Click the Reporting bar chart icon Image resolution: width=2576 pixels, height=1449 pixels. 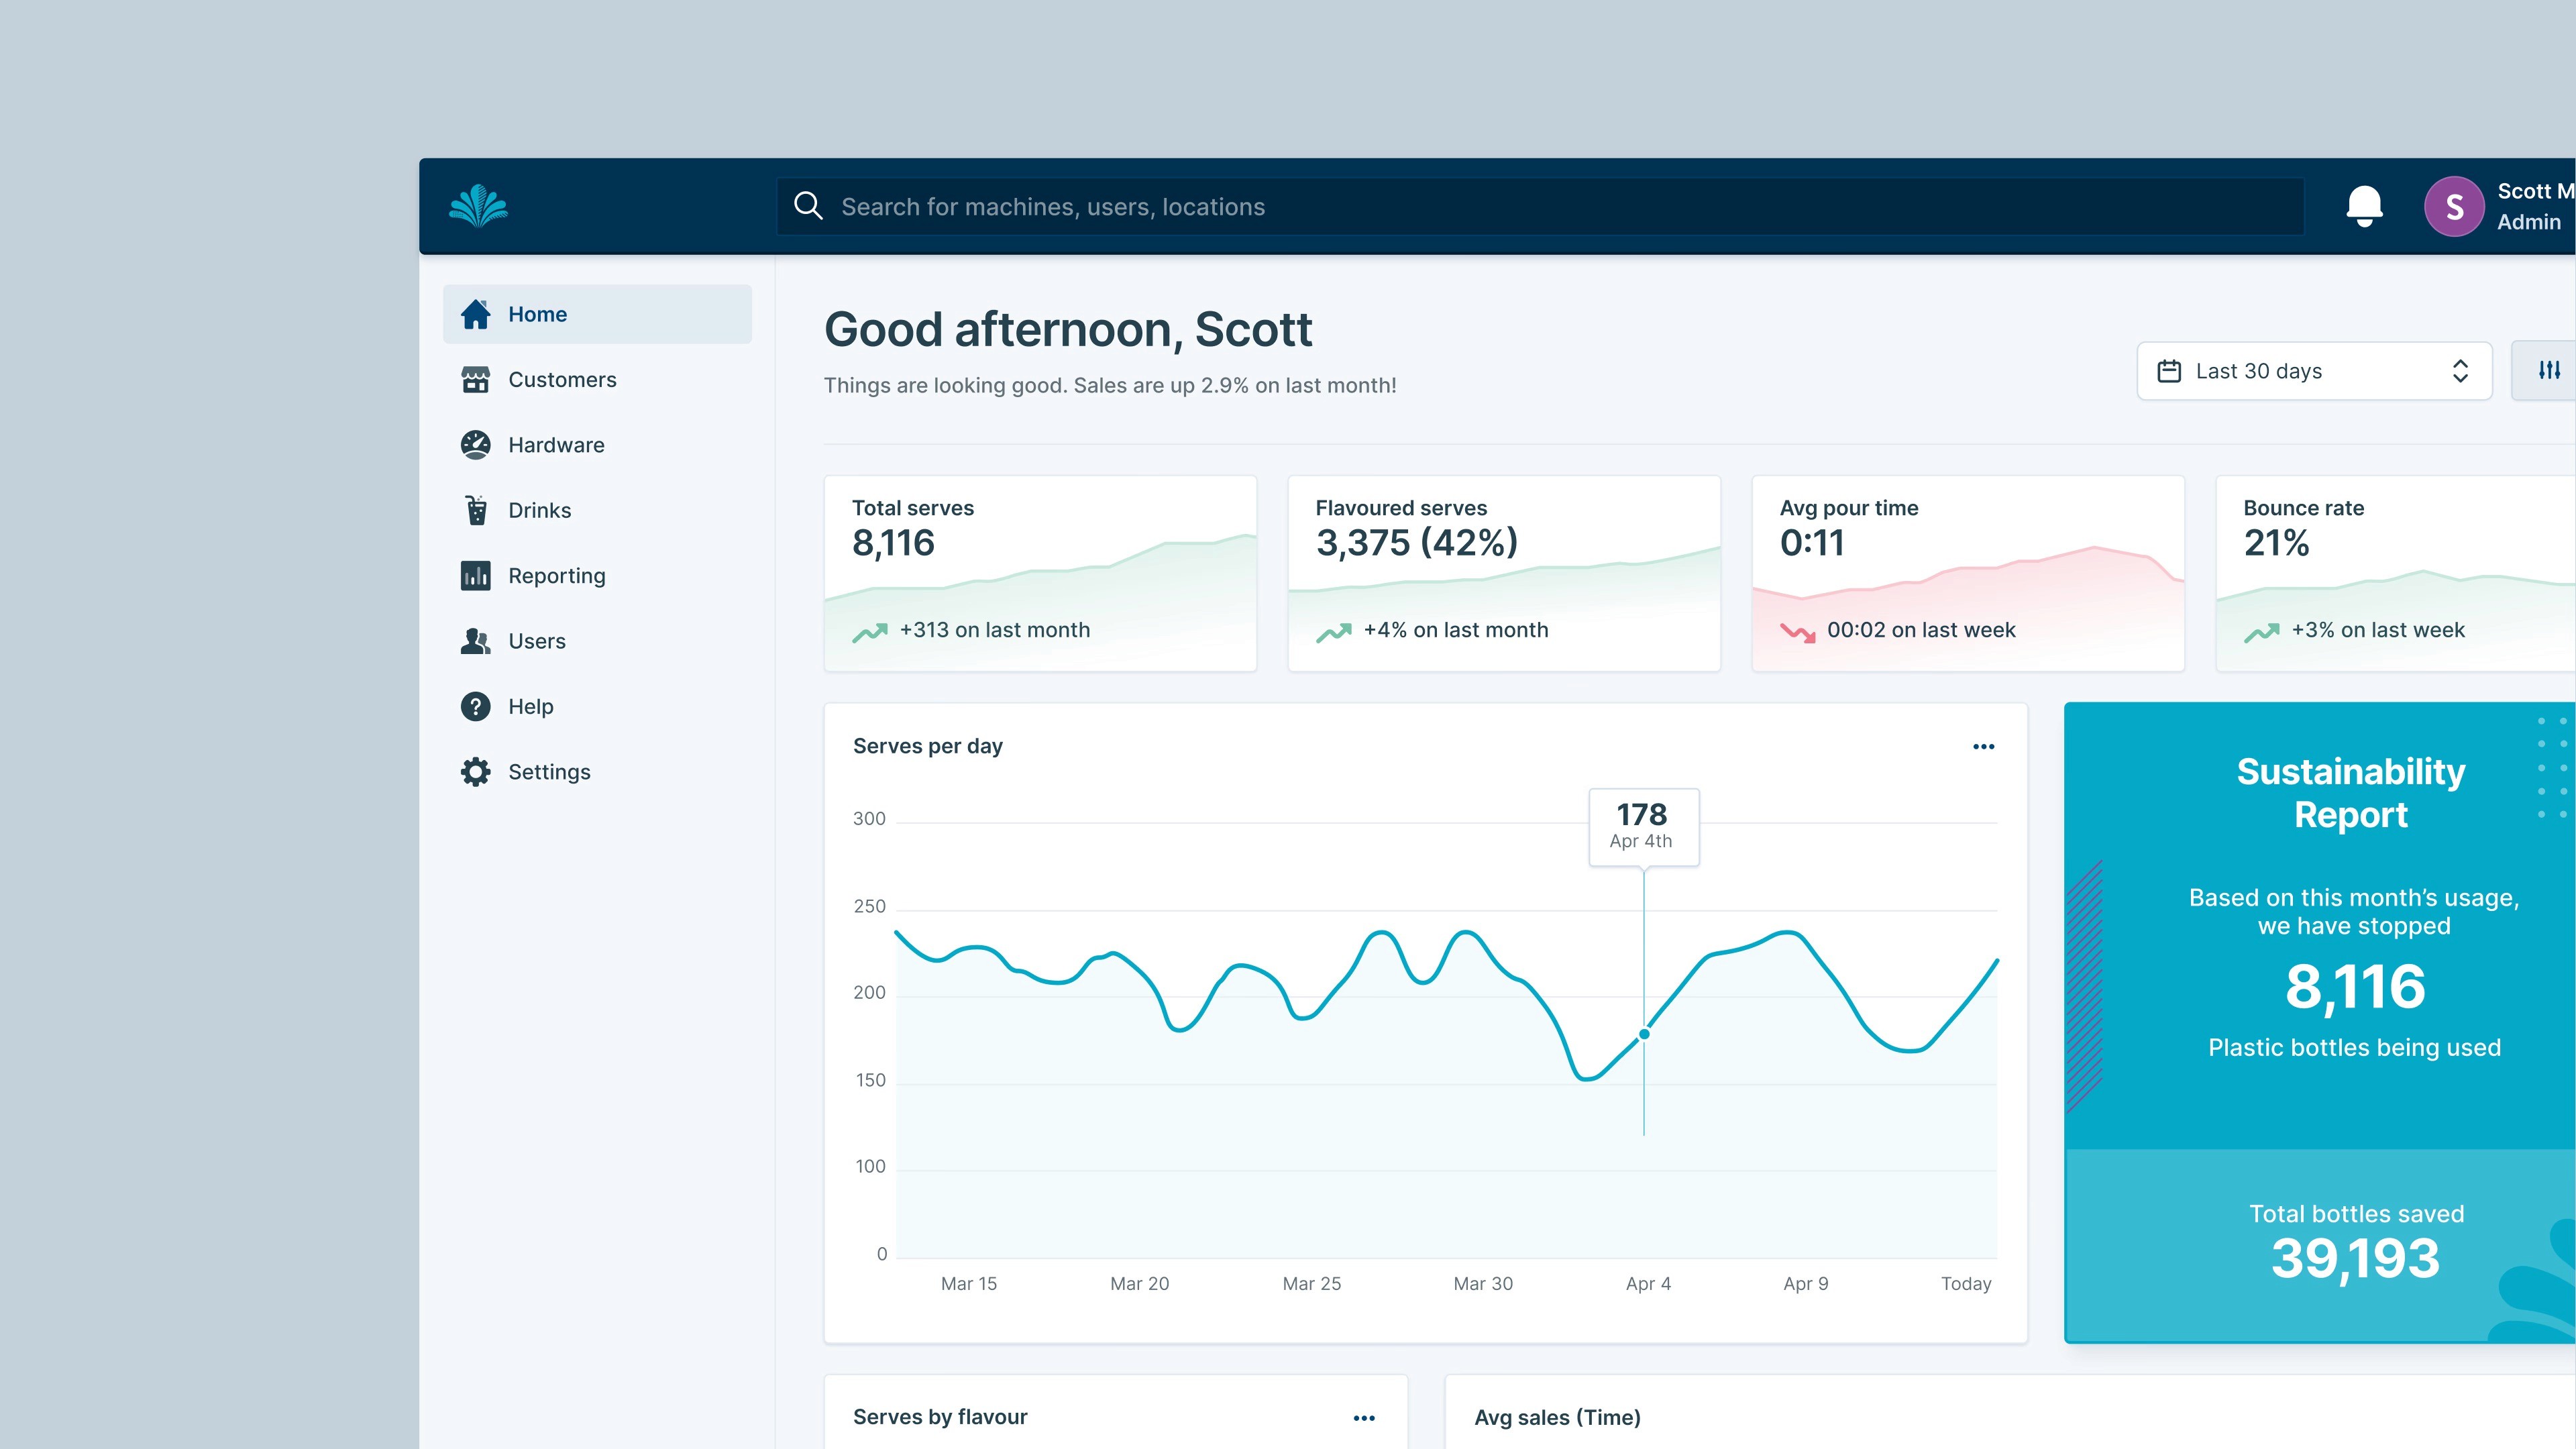point(475,576)
